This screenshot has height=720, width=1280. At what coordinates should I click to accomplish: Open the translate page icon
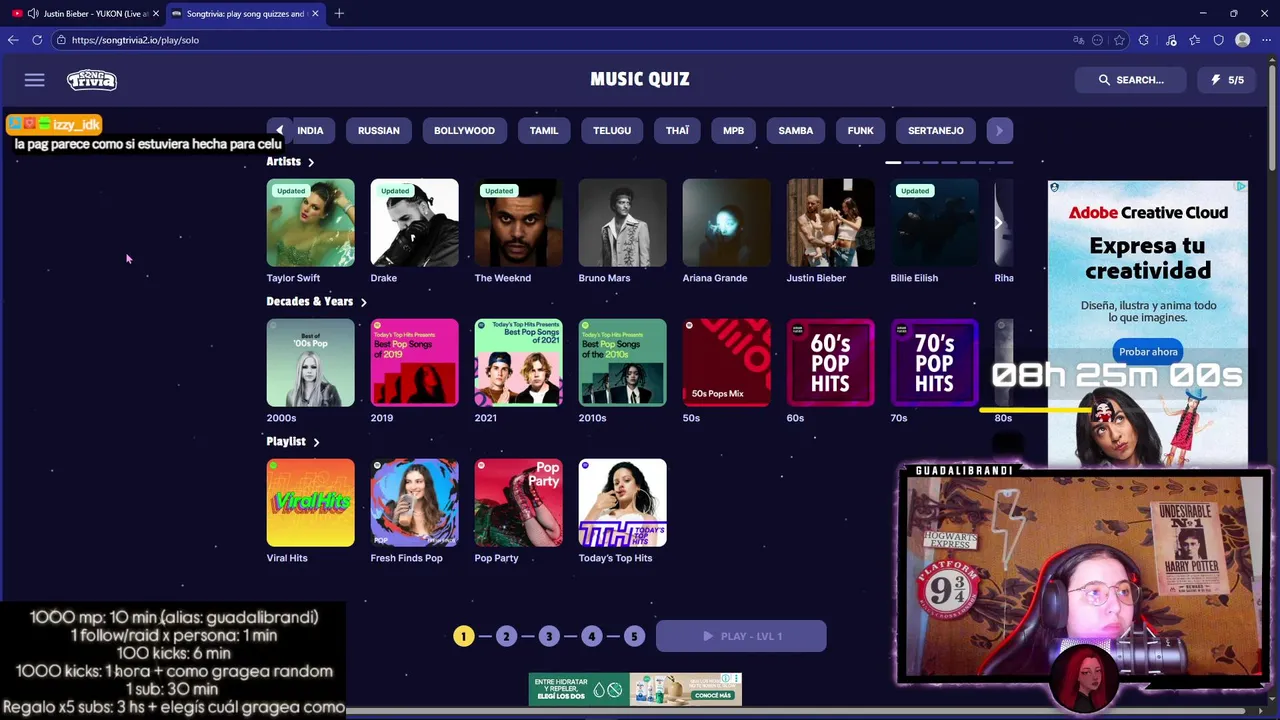tap(1078, 40)
